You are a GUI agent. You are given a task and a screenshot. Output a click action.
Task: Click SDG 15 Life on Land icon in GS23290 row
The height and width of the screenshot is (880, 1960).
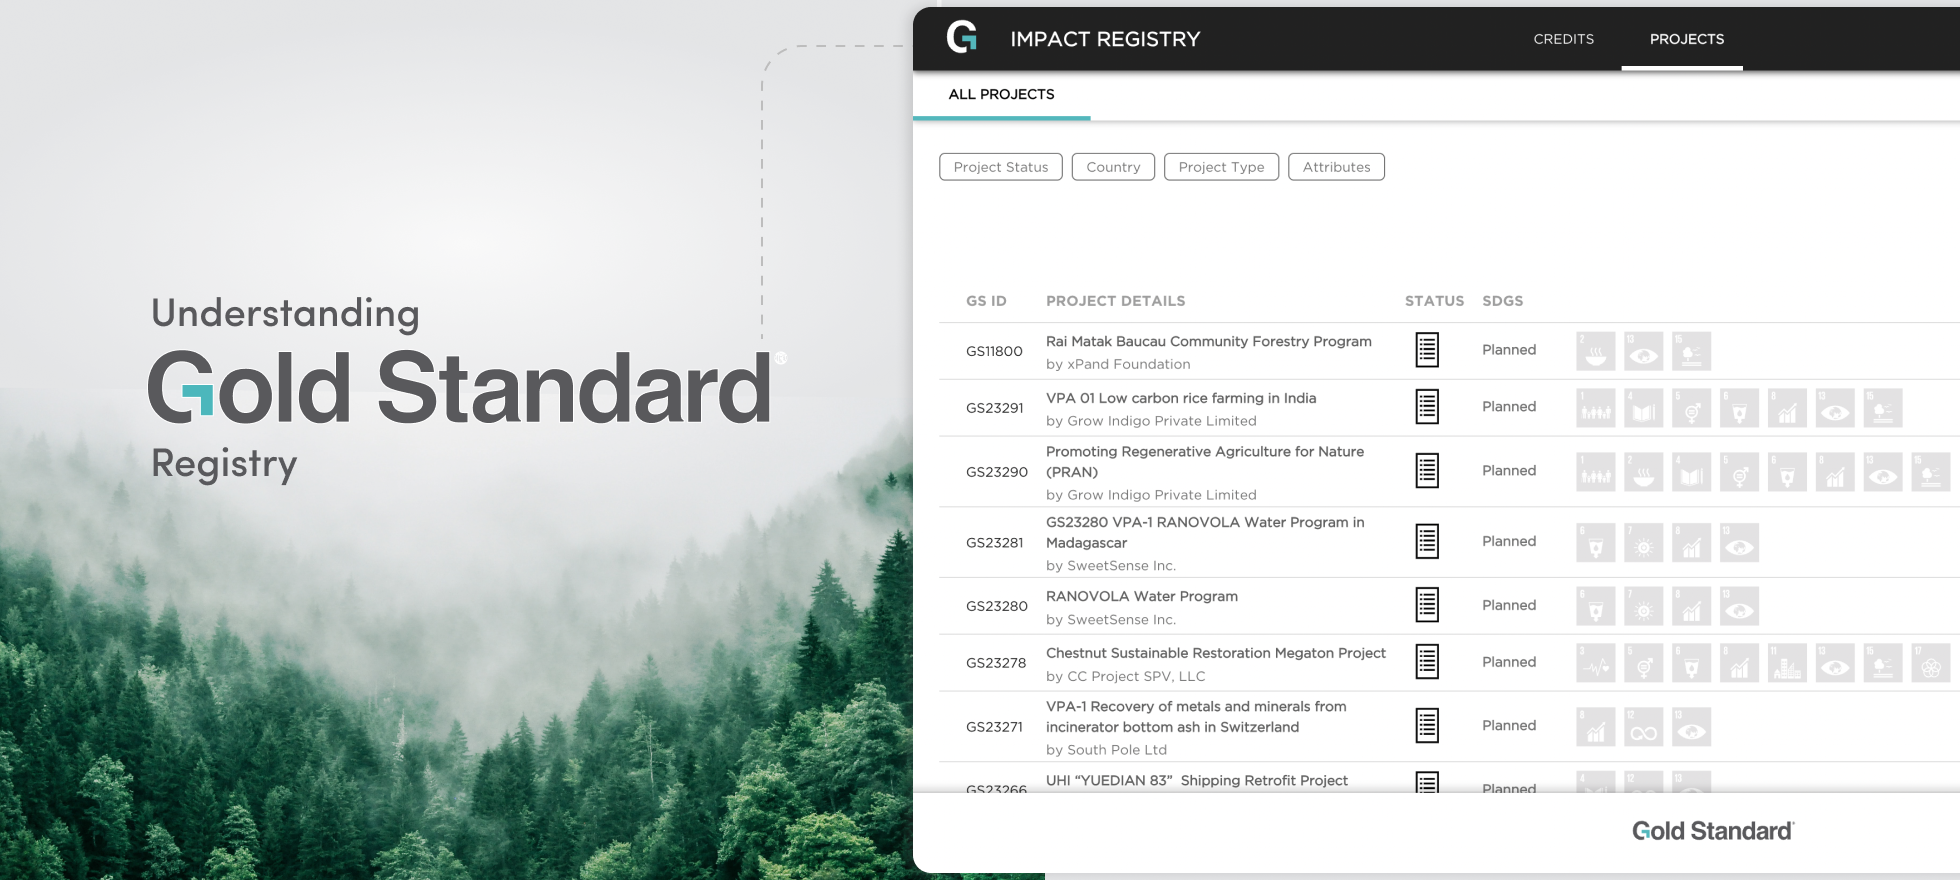1931,472
